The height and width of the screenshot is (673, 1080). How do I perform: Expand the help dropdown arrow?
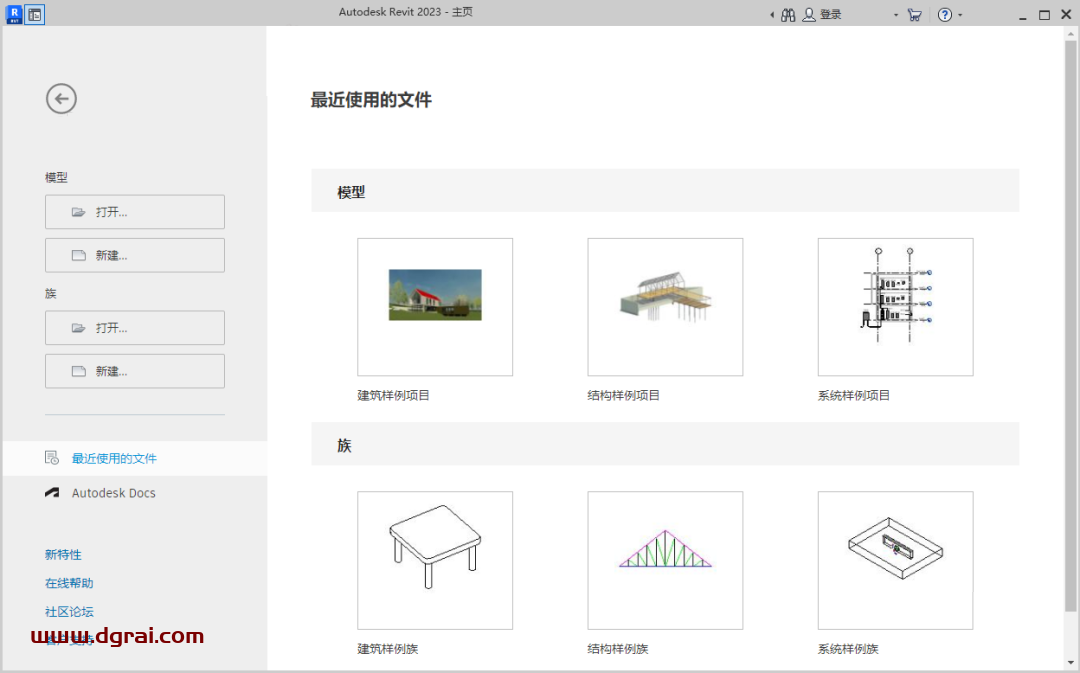click(x=960, y=15)
